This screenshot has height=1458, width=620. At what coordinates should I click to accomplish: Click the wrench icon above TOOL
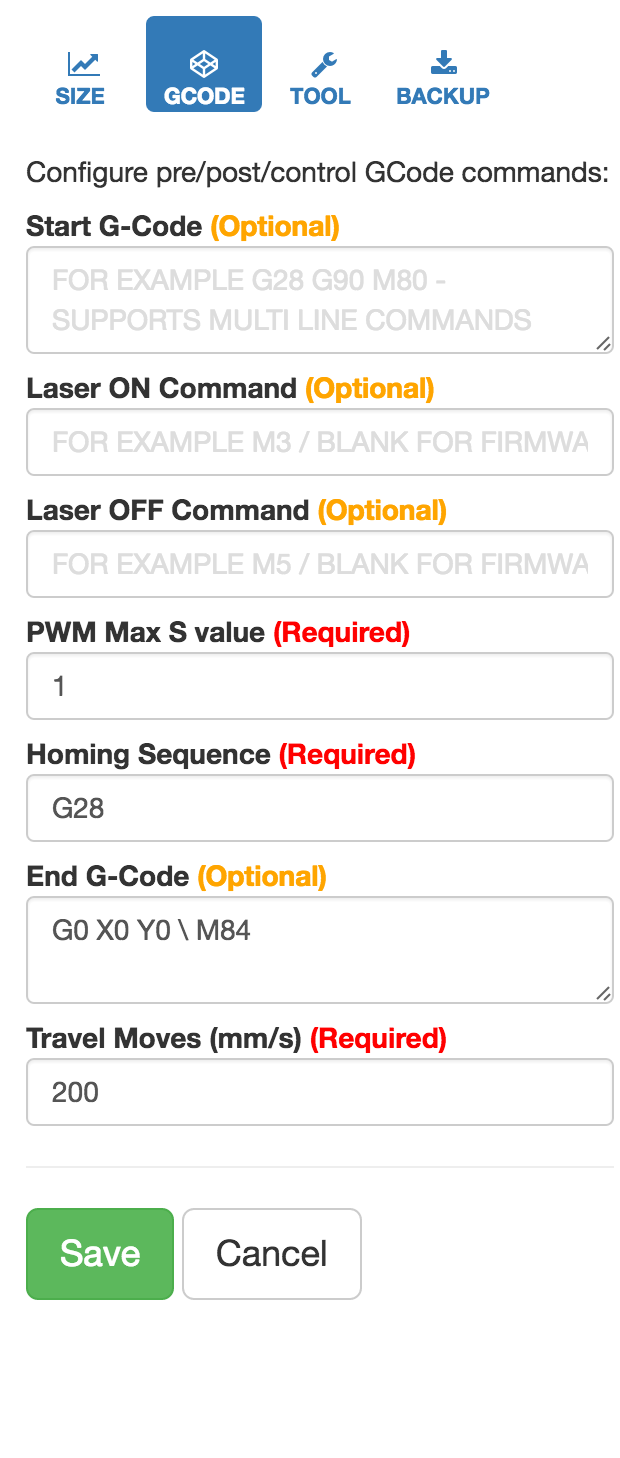(323, 65)
